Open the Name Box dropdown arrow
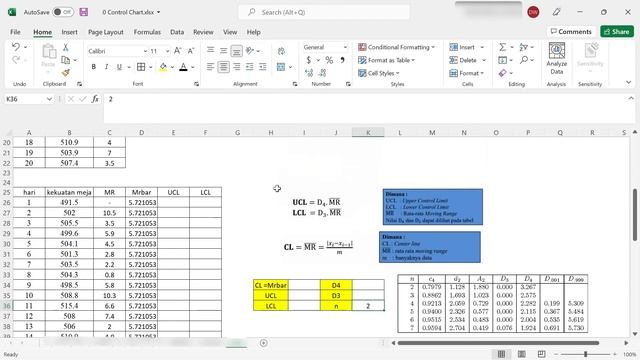Screen dimensions: 640x360 tap(49, 99)
